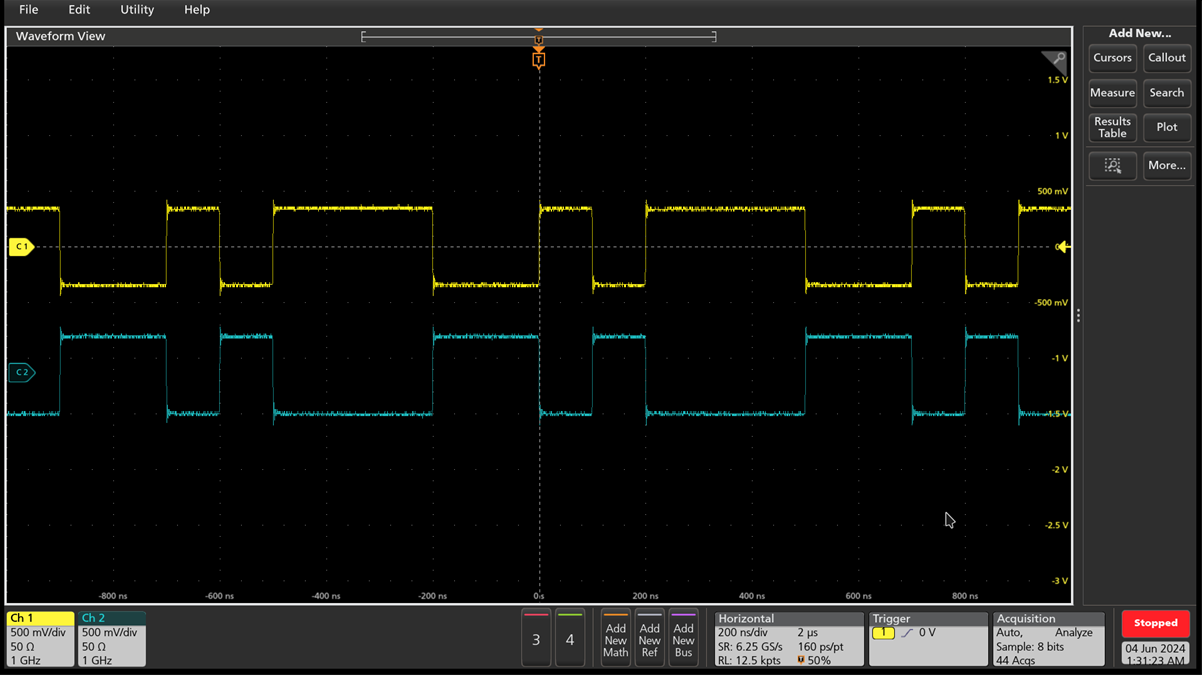This screenshot has height=676, width=1202.
Task: Open the File menu
Action: click(x=29, y=10)
